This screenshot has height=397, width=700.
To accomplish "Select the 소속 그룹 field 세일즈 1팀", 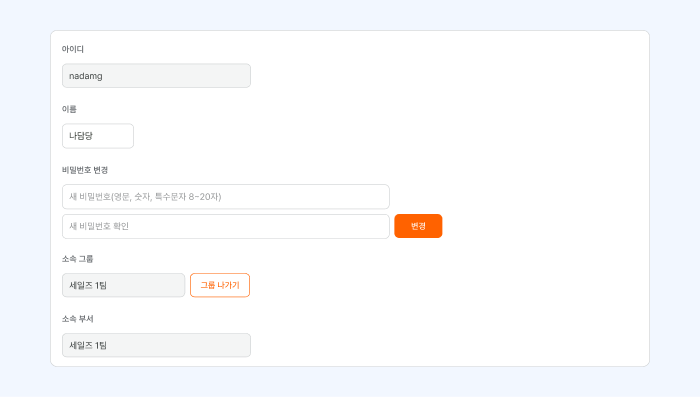I will [123, 285].
